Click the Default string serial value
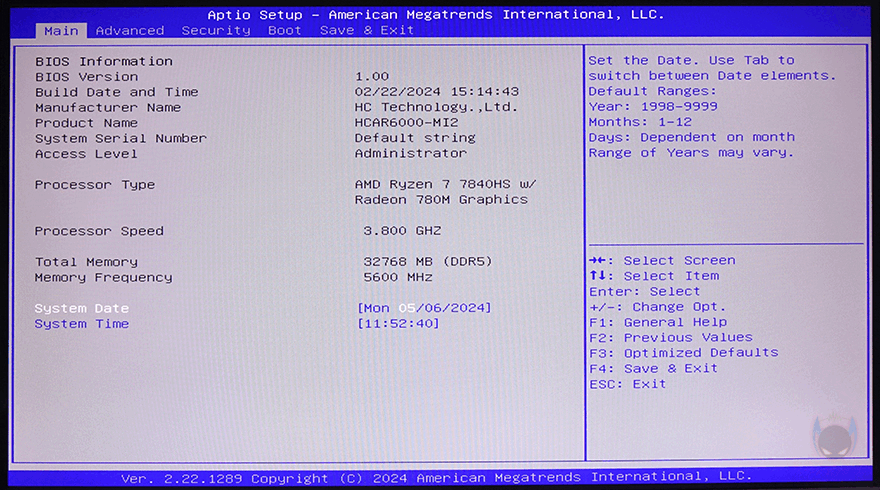 click(415, 138)
